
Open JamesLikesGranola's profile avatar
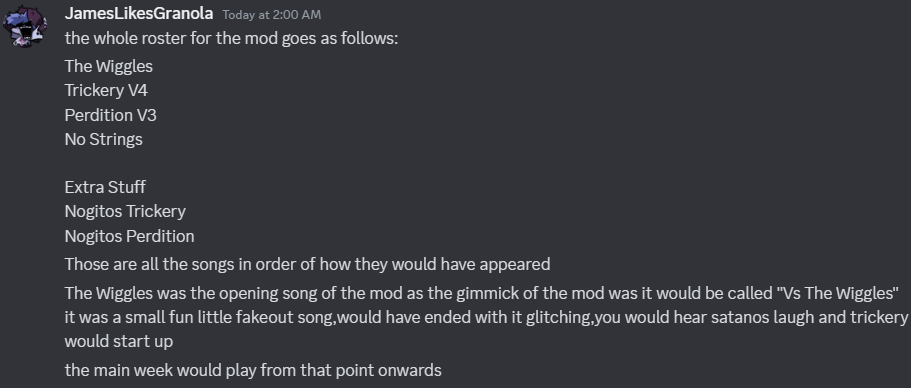click(25, 26)
